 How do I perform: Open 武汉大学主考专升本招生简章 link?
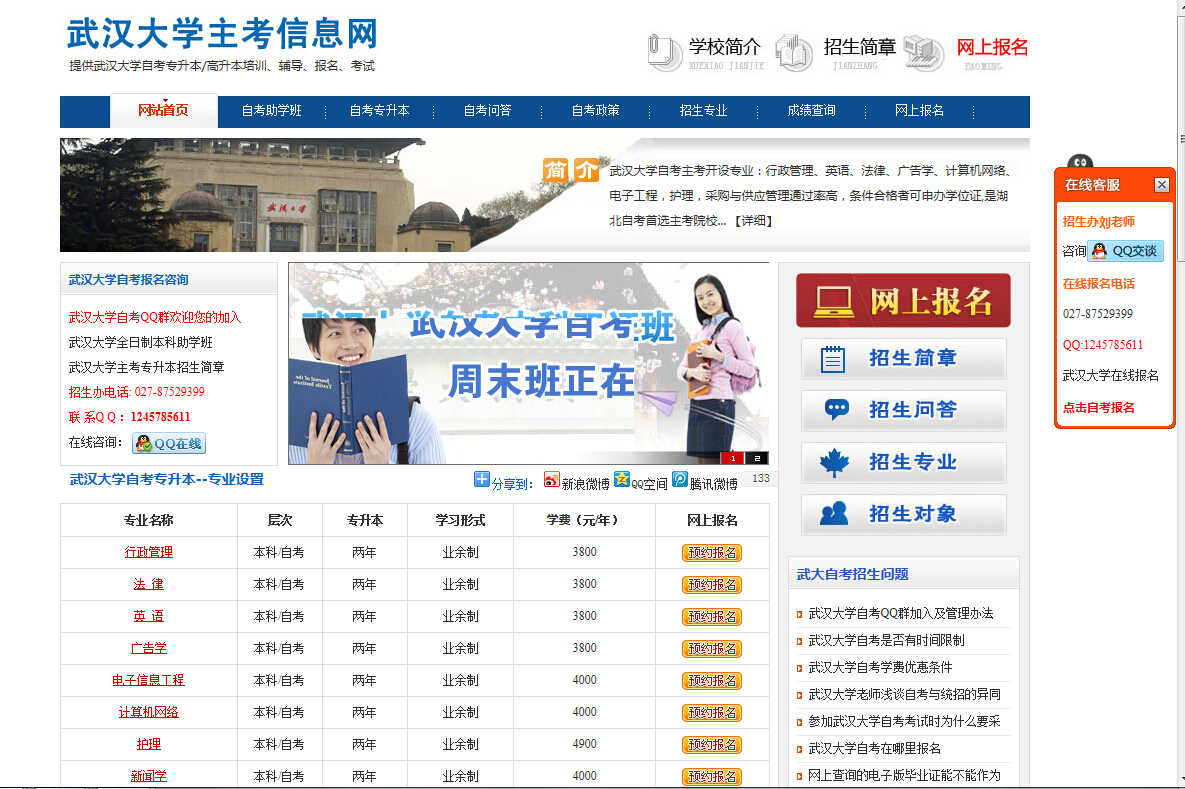click(147, 367)
